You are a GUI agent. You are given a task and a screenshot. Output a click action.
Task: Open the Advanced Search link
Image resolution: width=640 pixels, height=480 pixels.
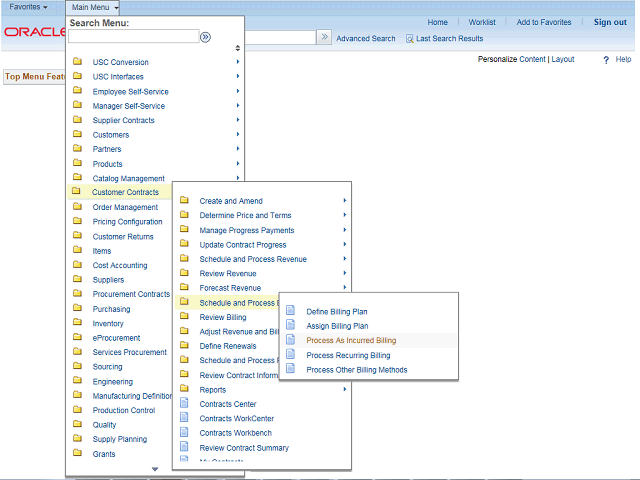tap(365, 39)
